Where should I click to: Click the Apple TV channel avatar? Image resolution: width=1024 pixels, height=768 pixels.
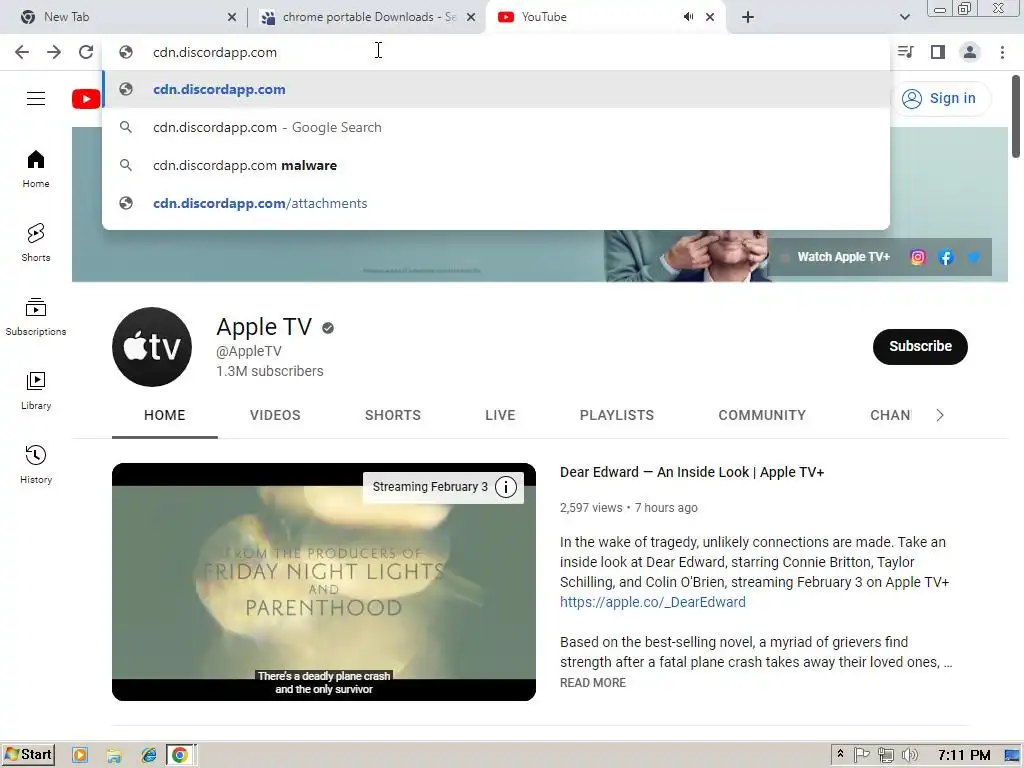[152, 347]
